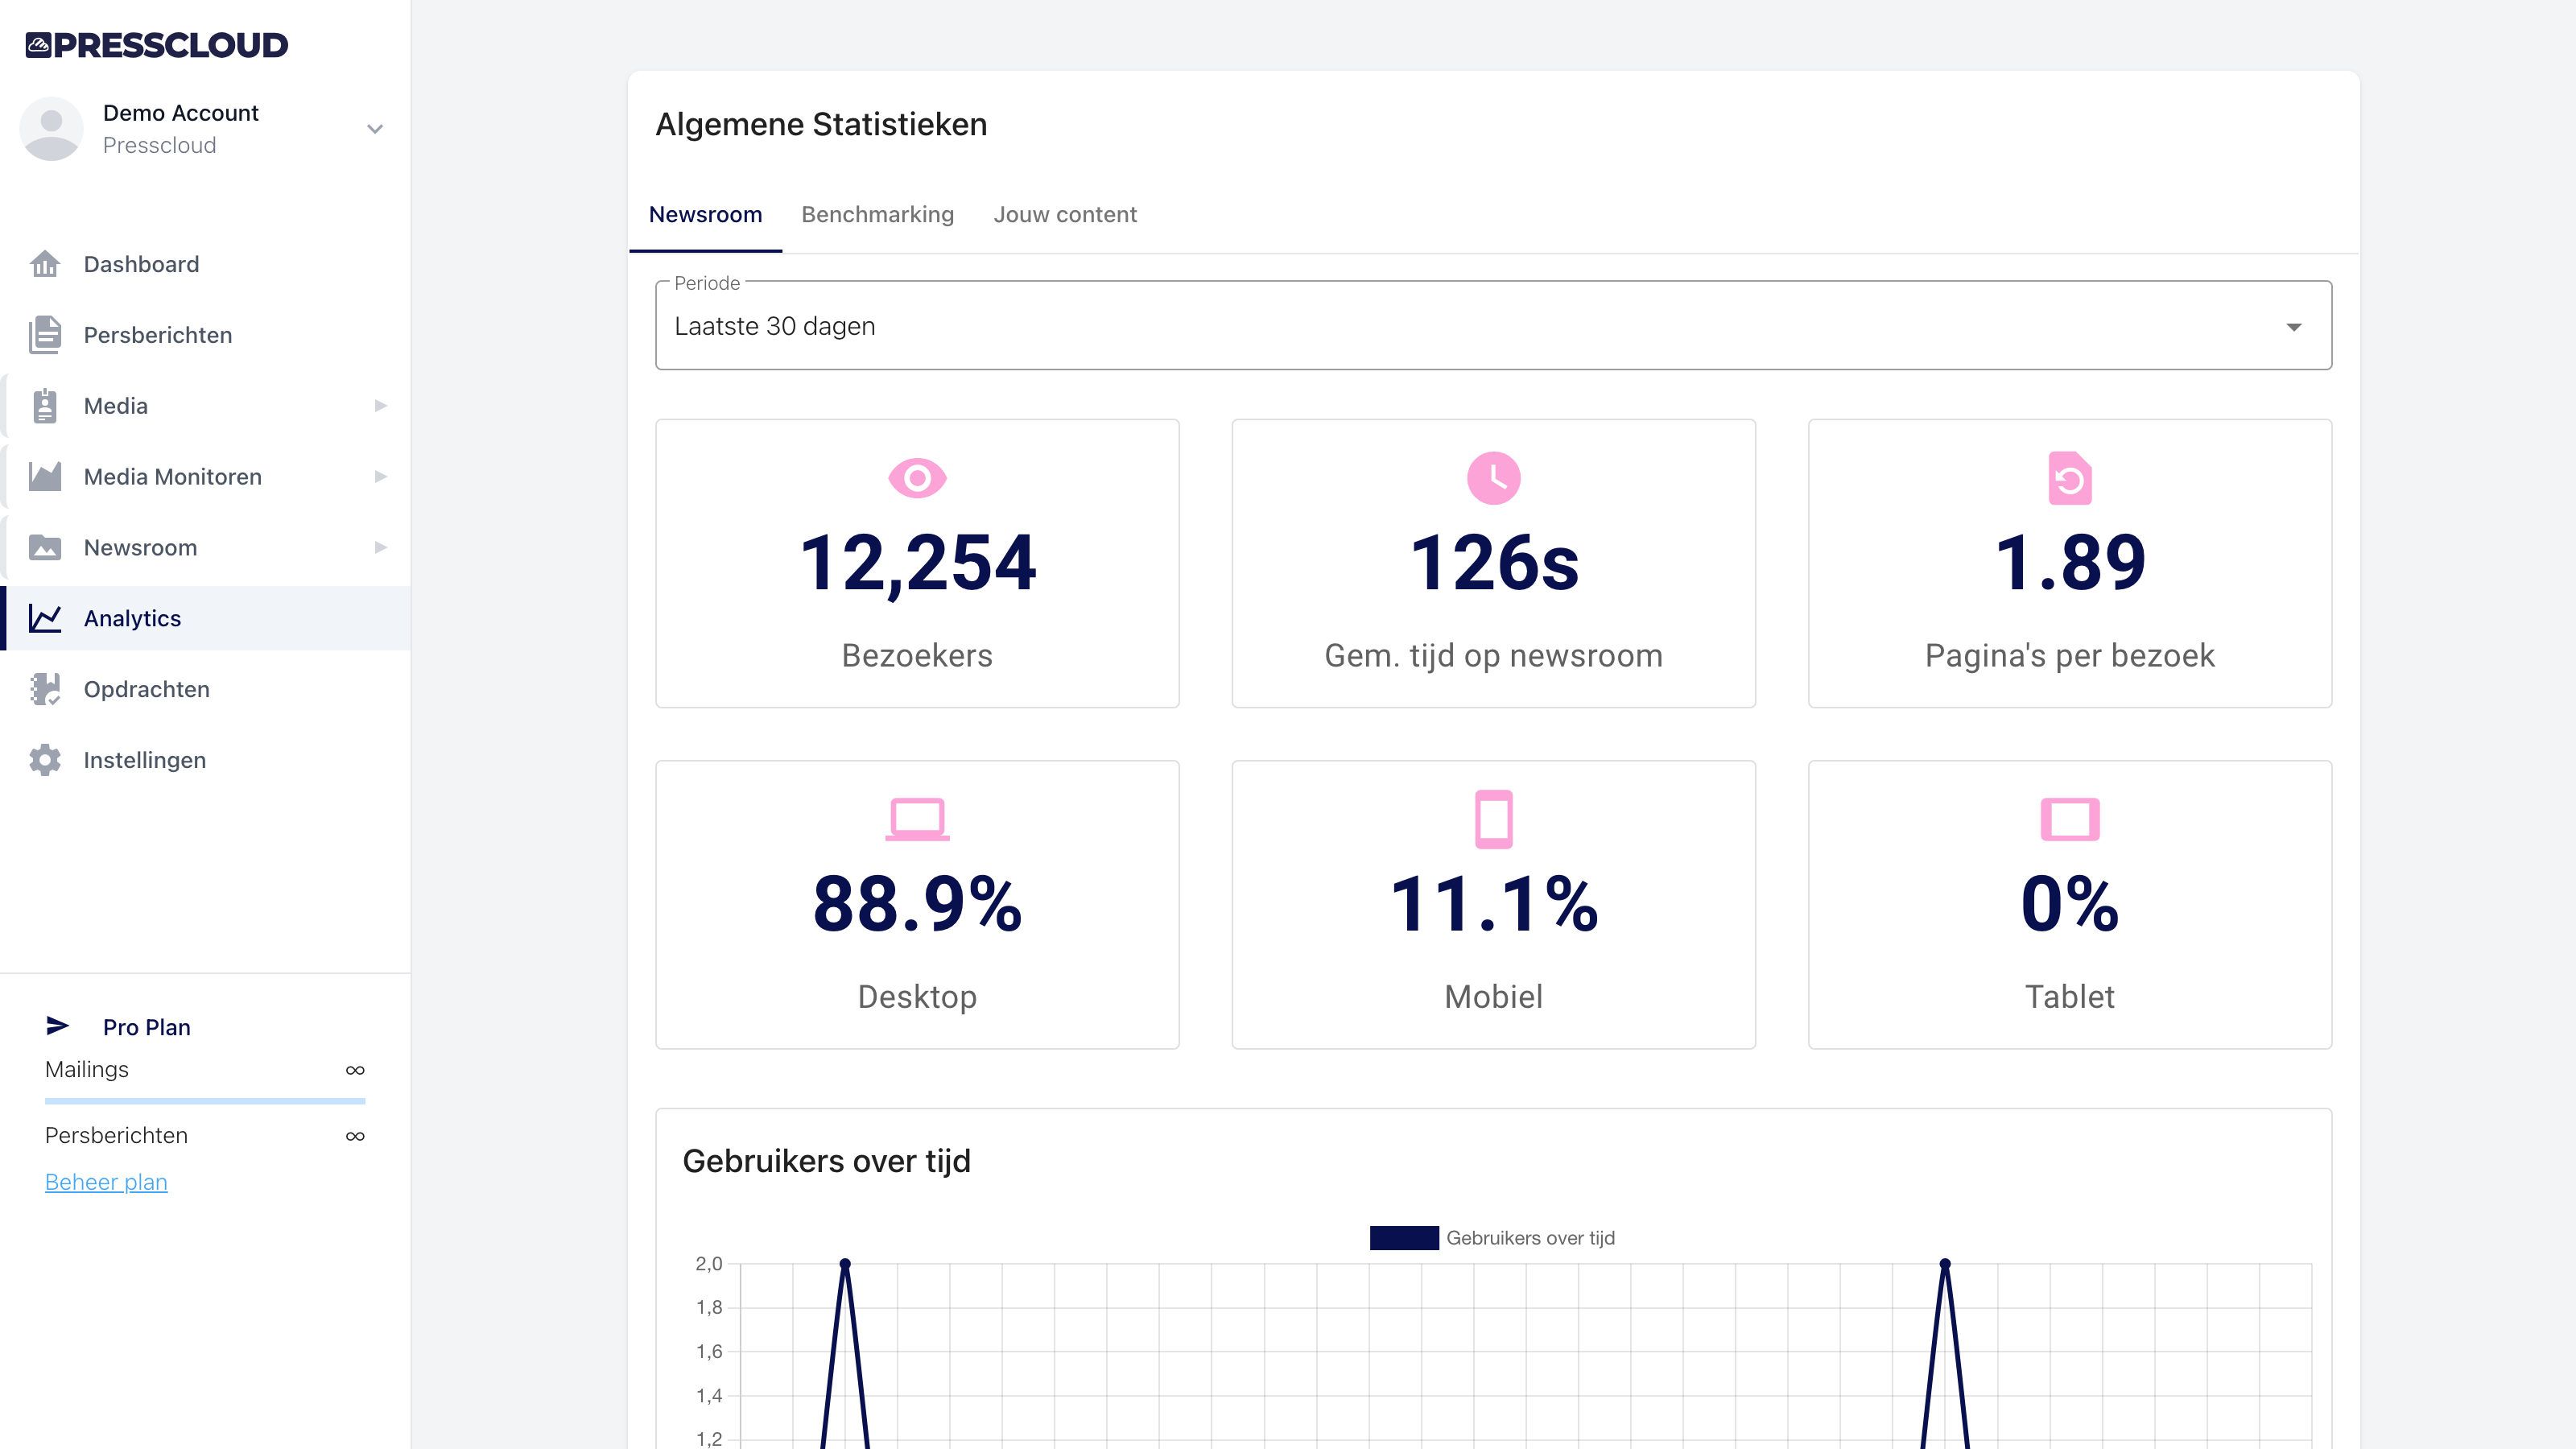This screenshot has width=2576, height=1449.
Task: Click the Presscloud logo
Action: [x=157, y=45]
